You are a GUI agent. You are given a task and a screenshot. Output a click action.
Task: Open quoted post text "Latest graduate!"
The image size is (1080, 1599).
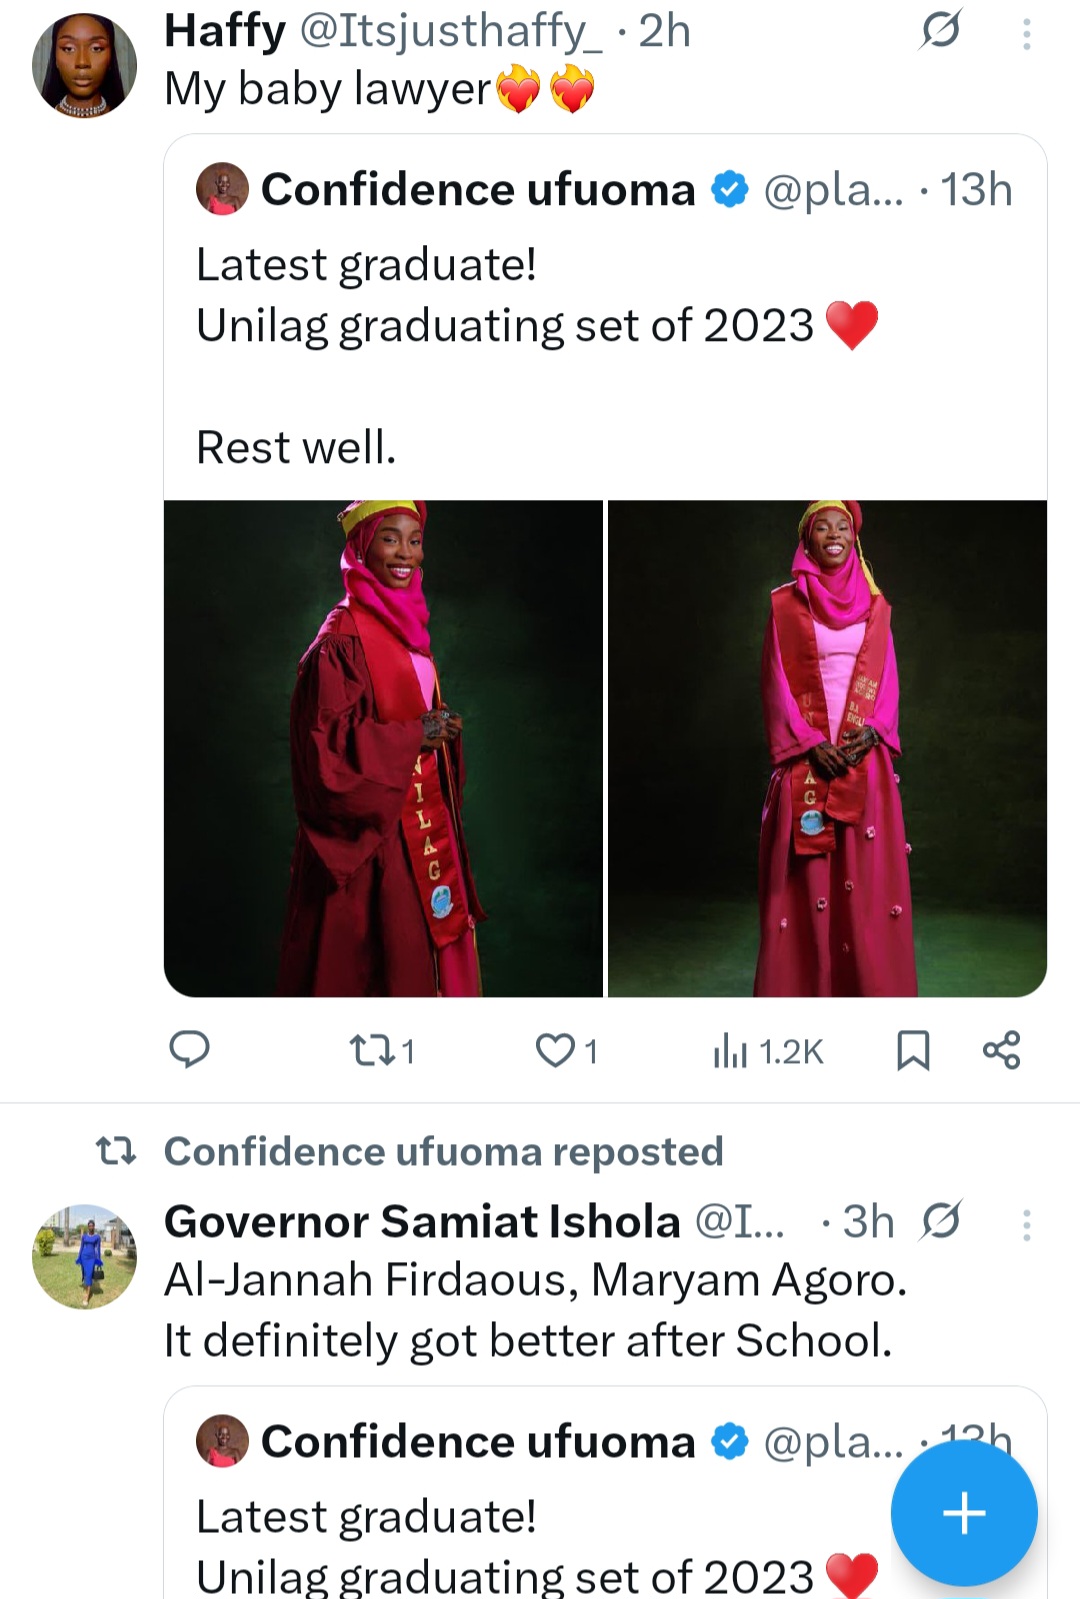click(366, 265)
